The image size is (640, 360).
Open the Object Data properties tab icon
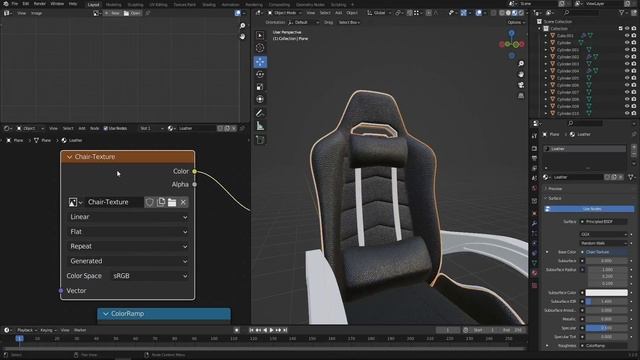point(534,263)
